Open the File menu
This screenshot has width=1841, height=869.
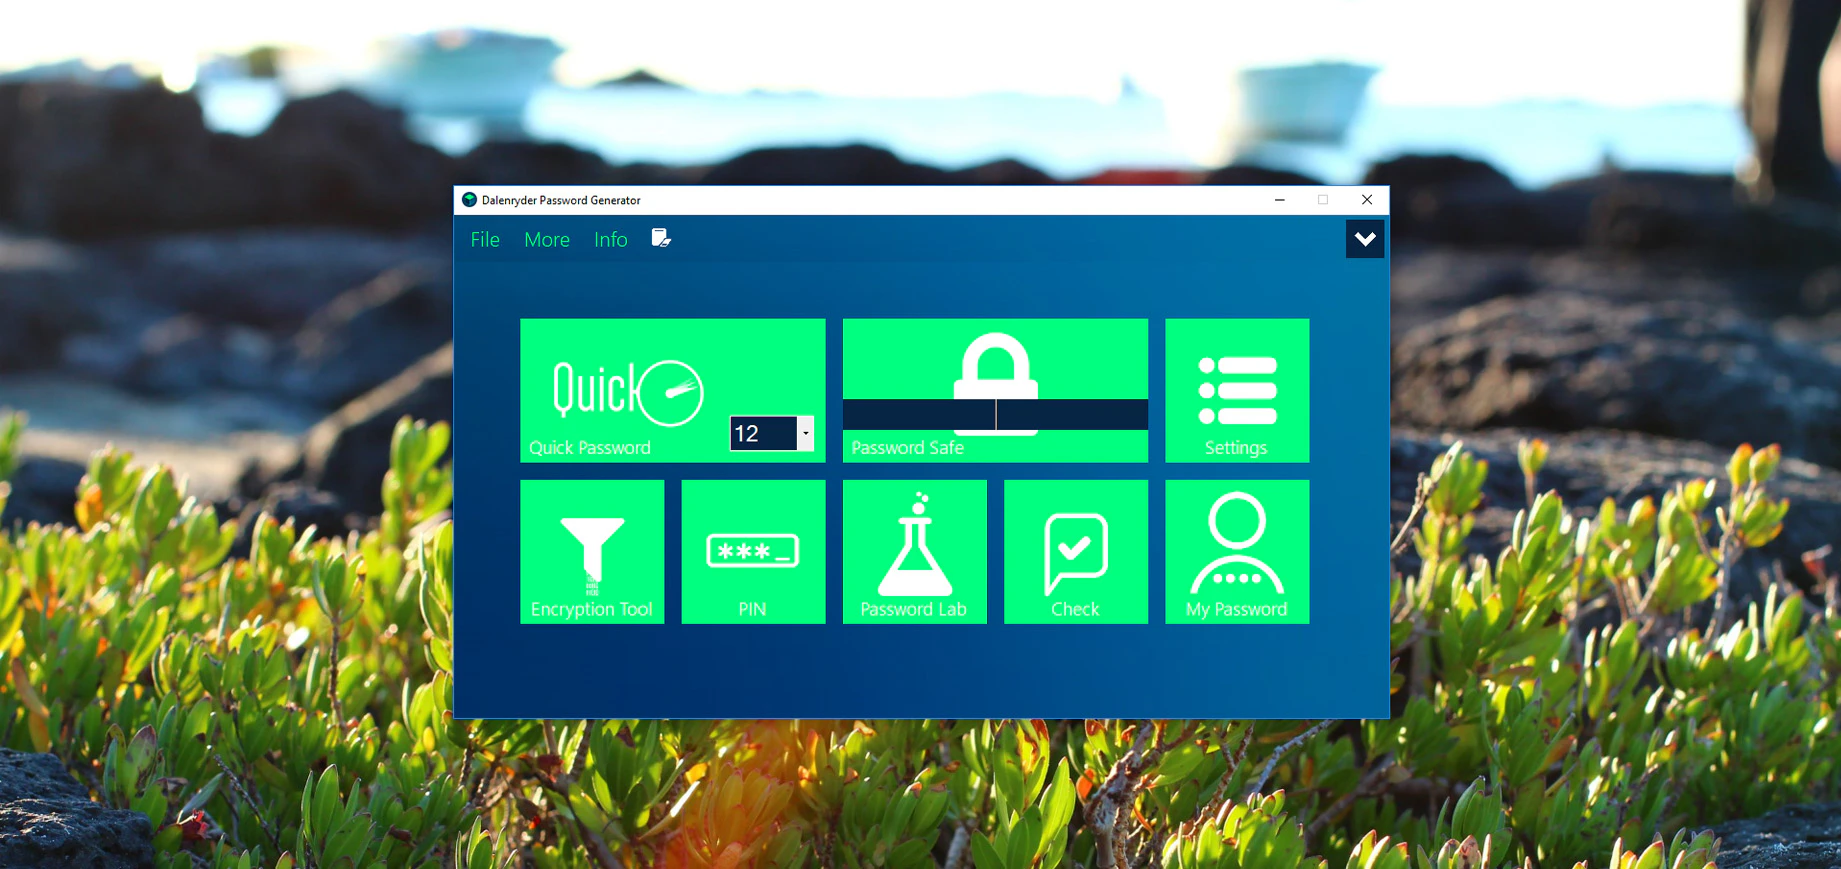[x=485, y=240]
